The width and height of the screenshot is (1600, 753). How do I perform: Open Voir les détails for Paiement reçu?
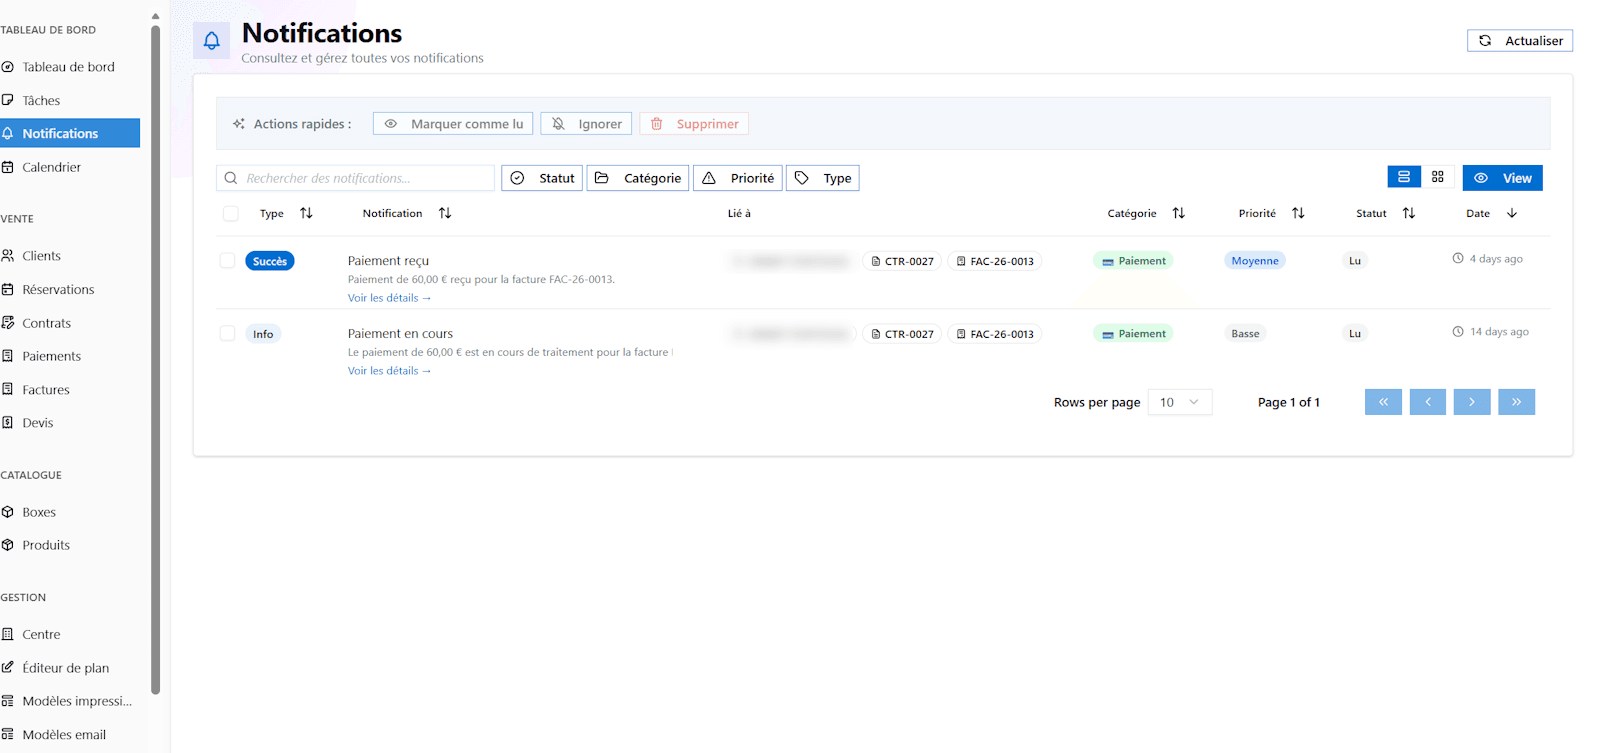389,298
